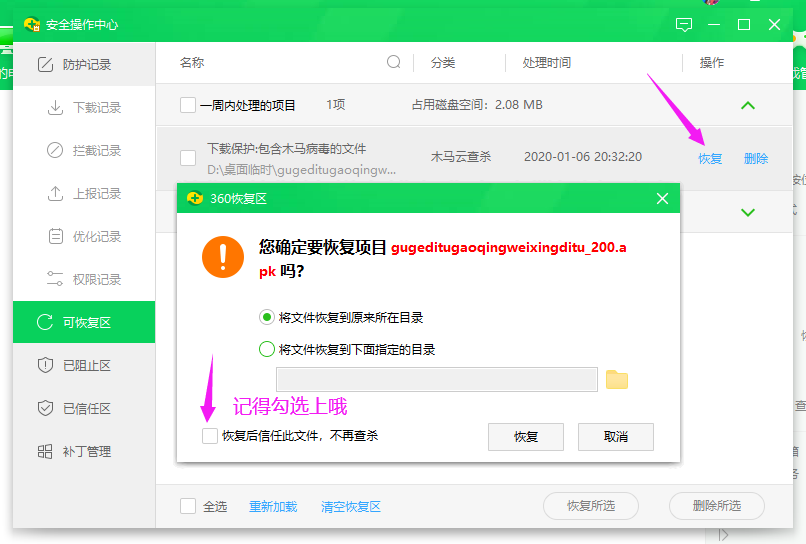Image resolution: width=806 pixels, height=544 pixels.
Task: Click the 处理时间 column header
Action: [546, 63]
